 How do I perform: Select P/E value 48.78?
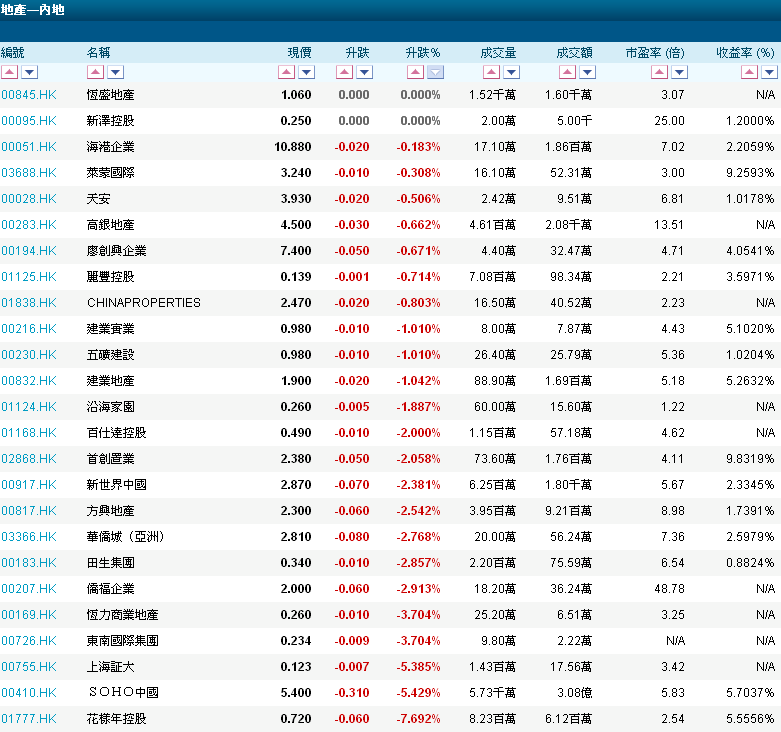669,589
